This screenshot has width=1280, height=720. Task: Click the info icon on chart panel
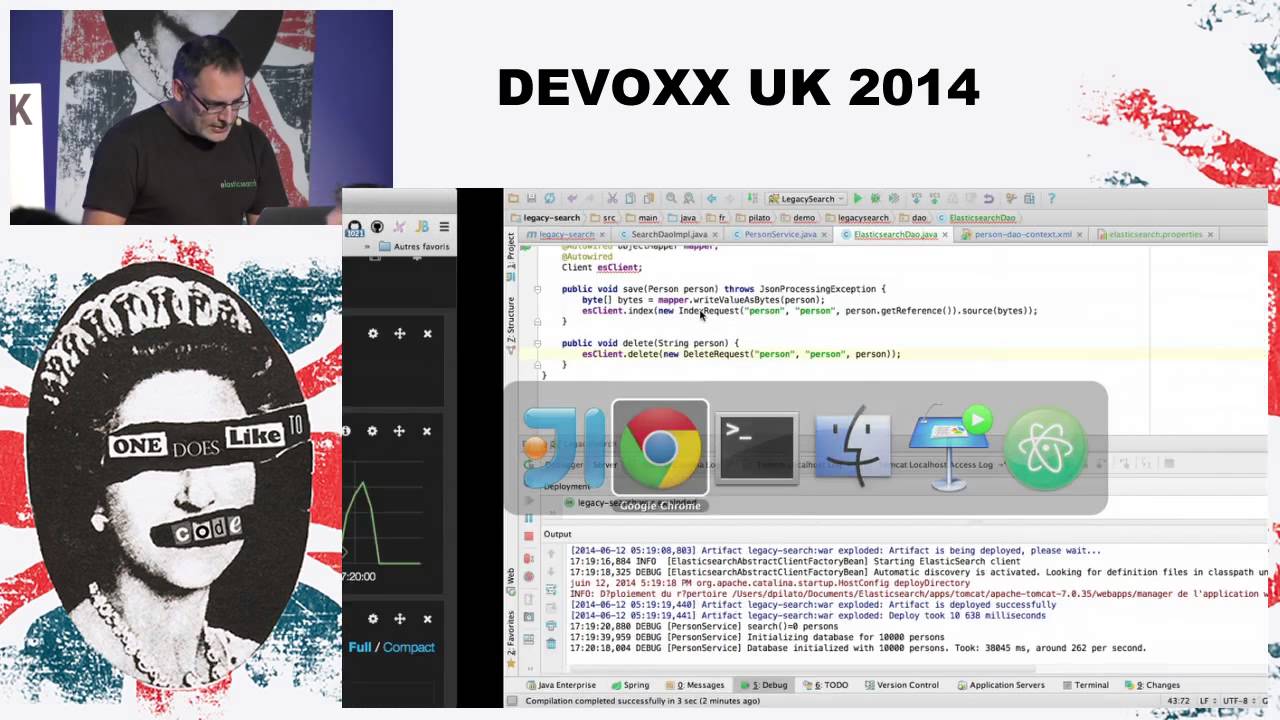[x=346, y=431]
